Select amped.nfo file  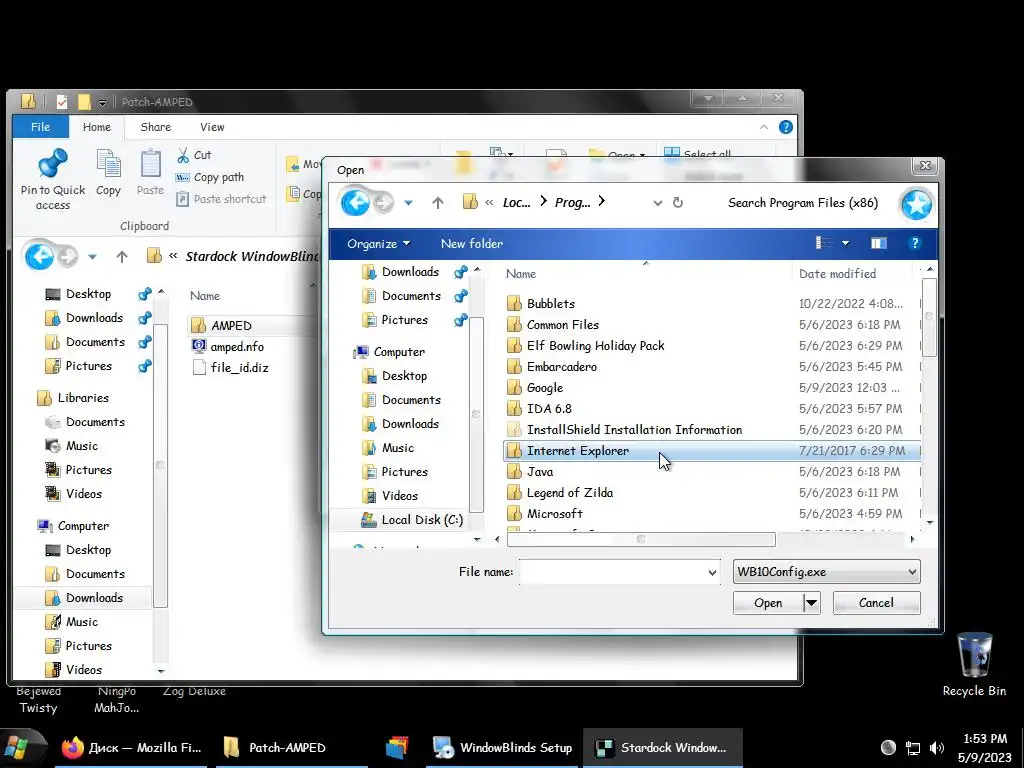(229, 347)
